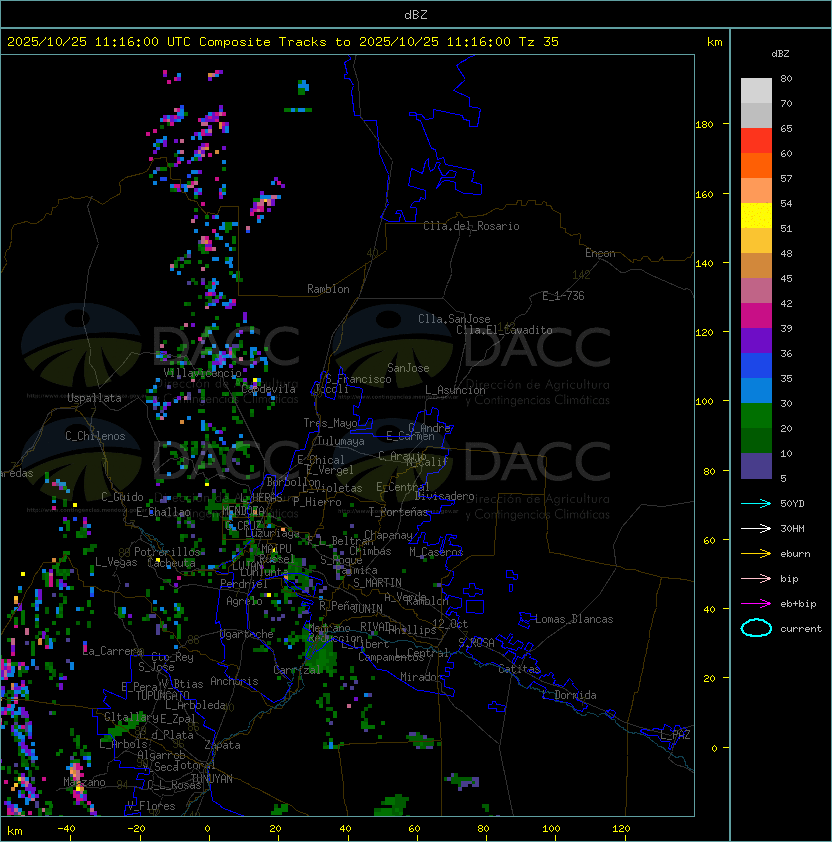Click the 'Encon' map label
Viewport: 832px width, 842px height.
coord(600,253)
